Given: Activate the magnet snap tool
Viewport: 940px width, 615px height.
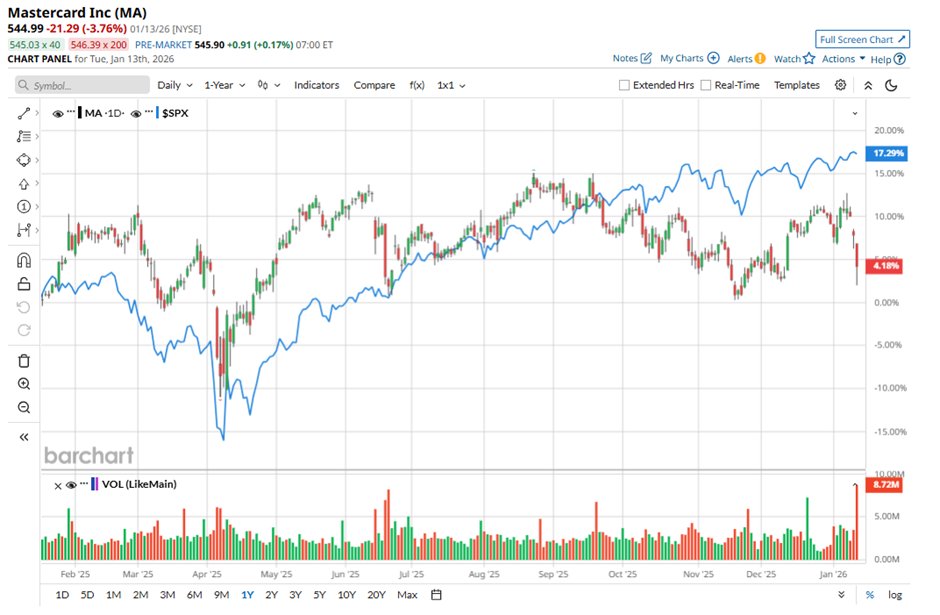Looking at the screenshot, I should (x=24, y=261).
